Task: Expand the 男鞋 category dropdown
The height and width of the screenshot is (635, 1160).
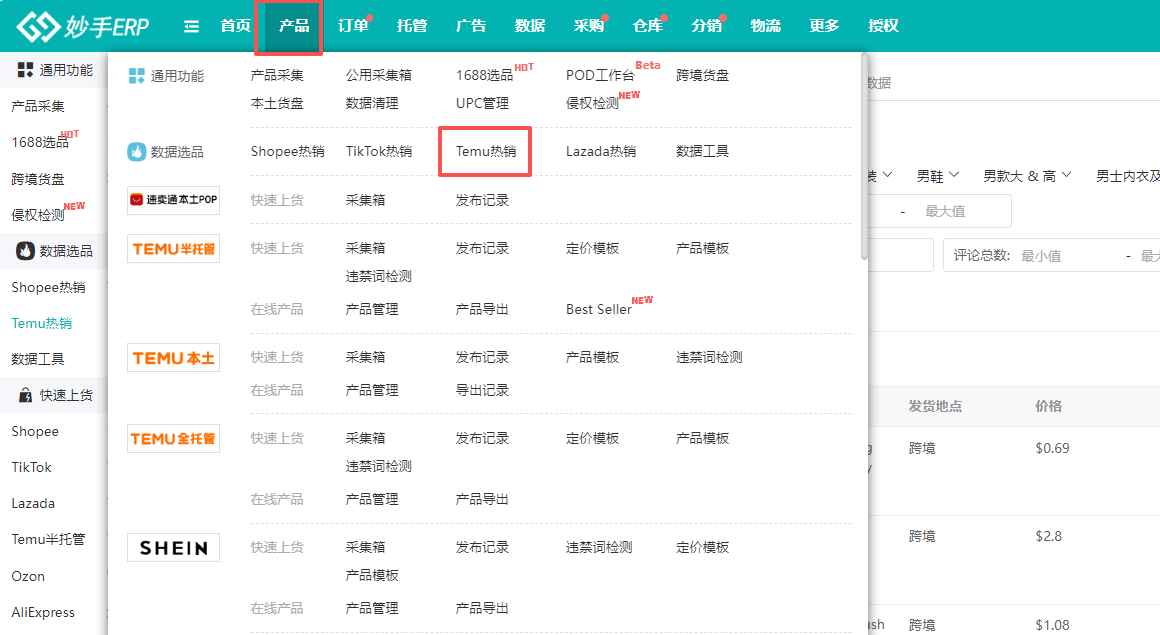Action: [x=937, y=176]
